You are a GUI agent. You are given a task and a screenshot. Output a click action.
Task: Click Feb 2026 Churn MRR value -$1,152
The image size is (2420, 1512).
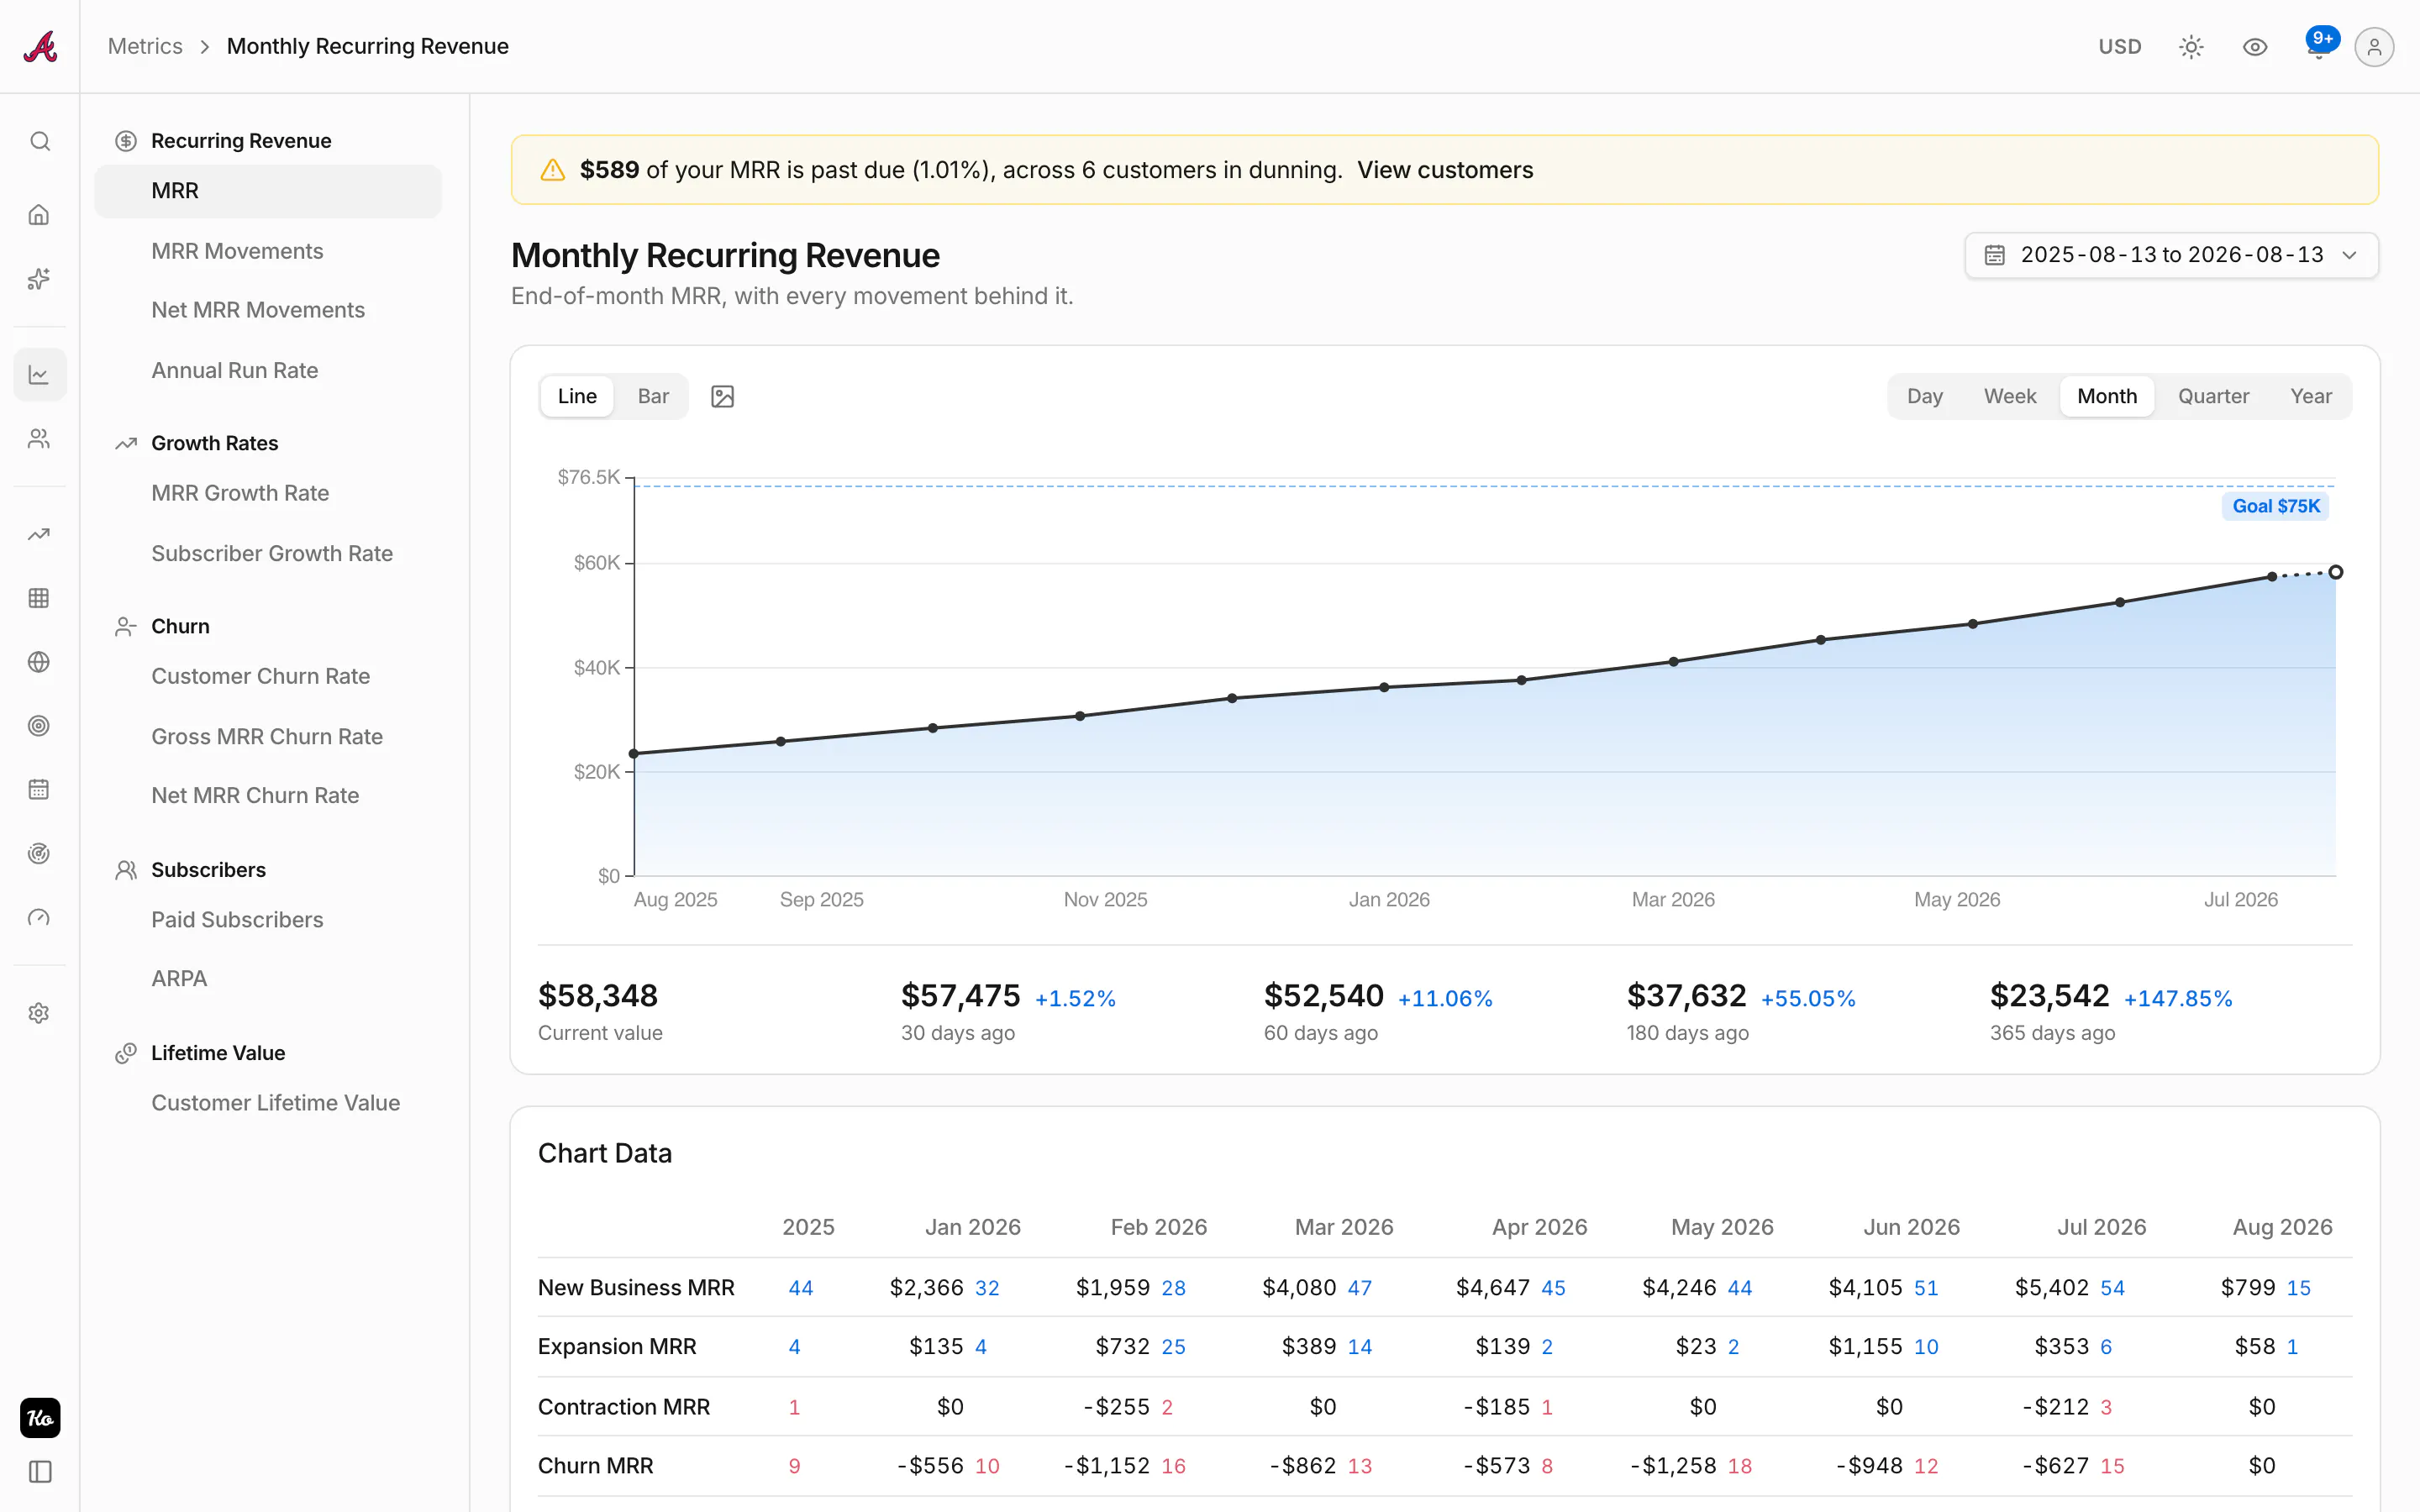coord(1106,1465)
